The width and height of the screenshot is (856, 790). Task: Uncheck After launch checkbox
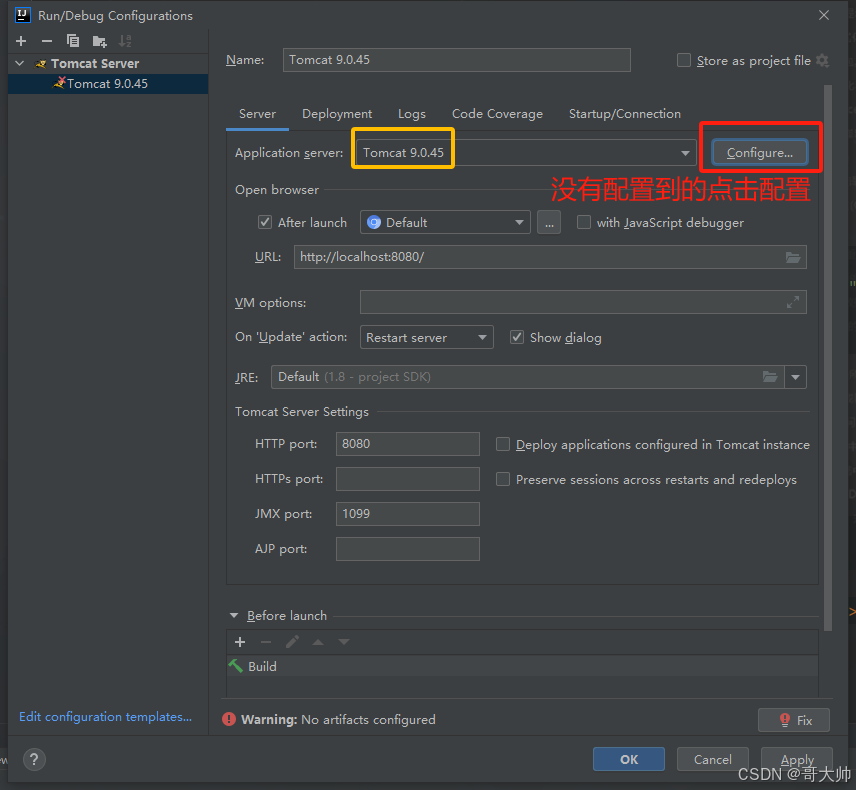click(x=265, y=222)
